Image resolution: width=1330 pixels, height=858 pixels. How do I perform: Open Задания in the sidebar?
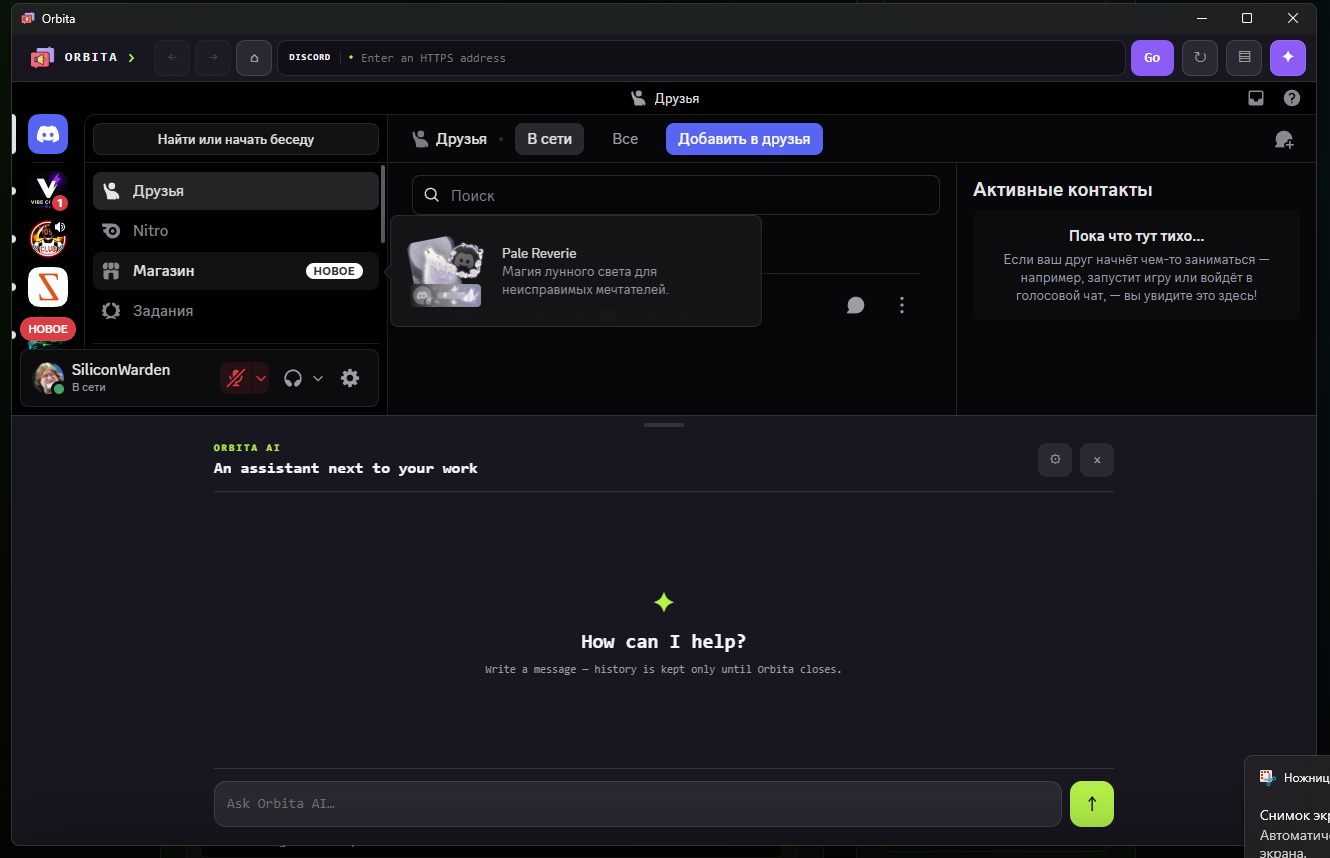click(x=236, y=311)
